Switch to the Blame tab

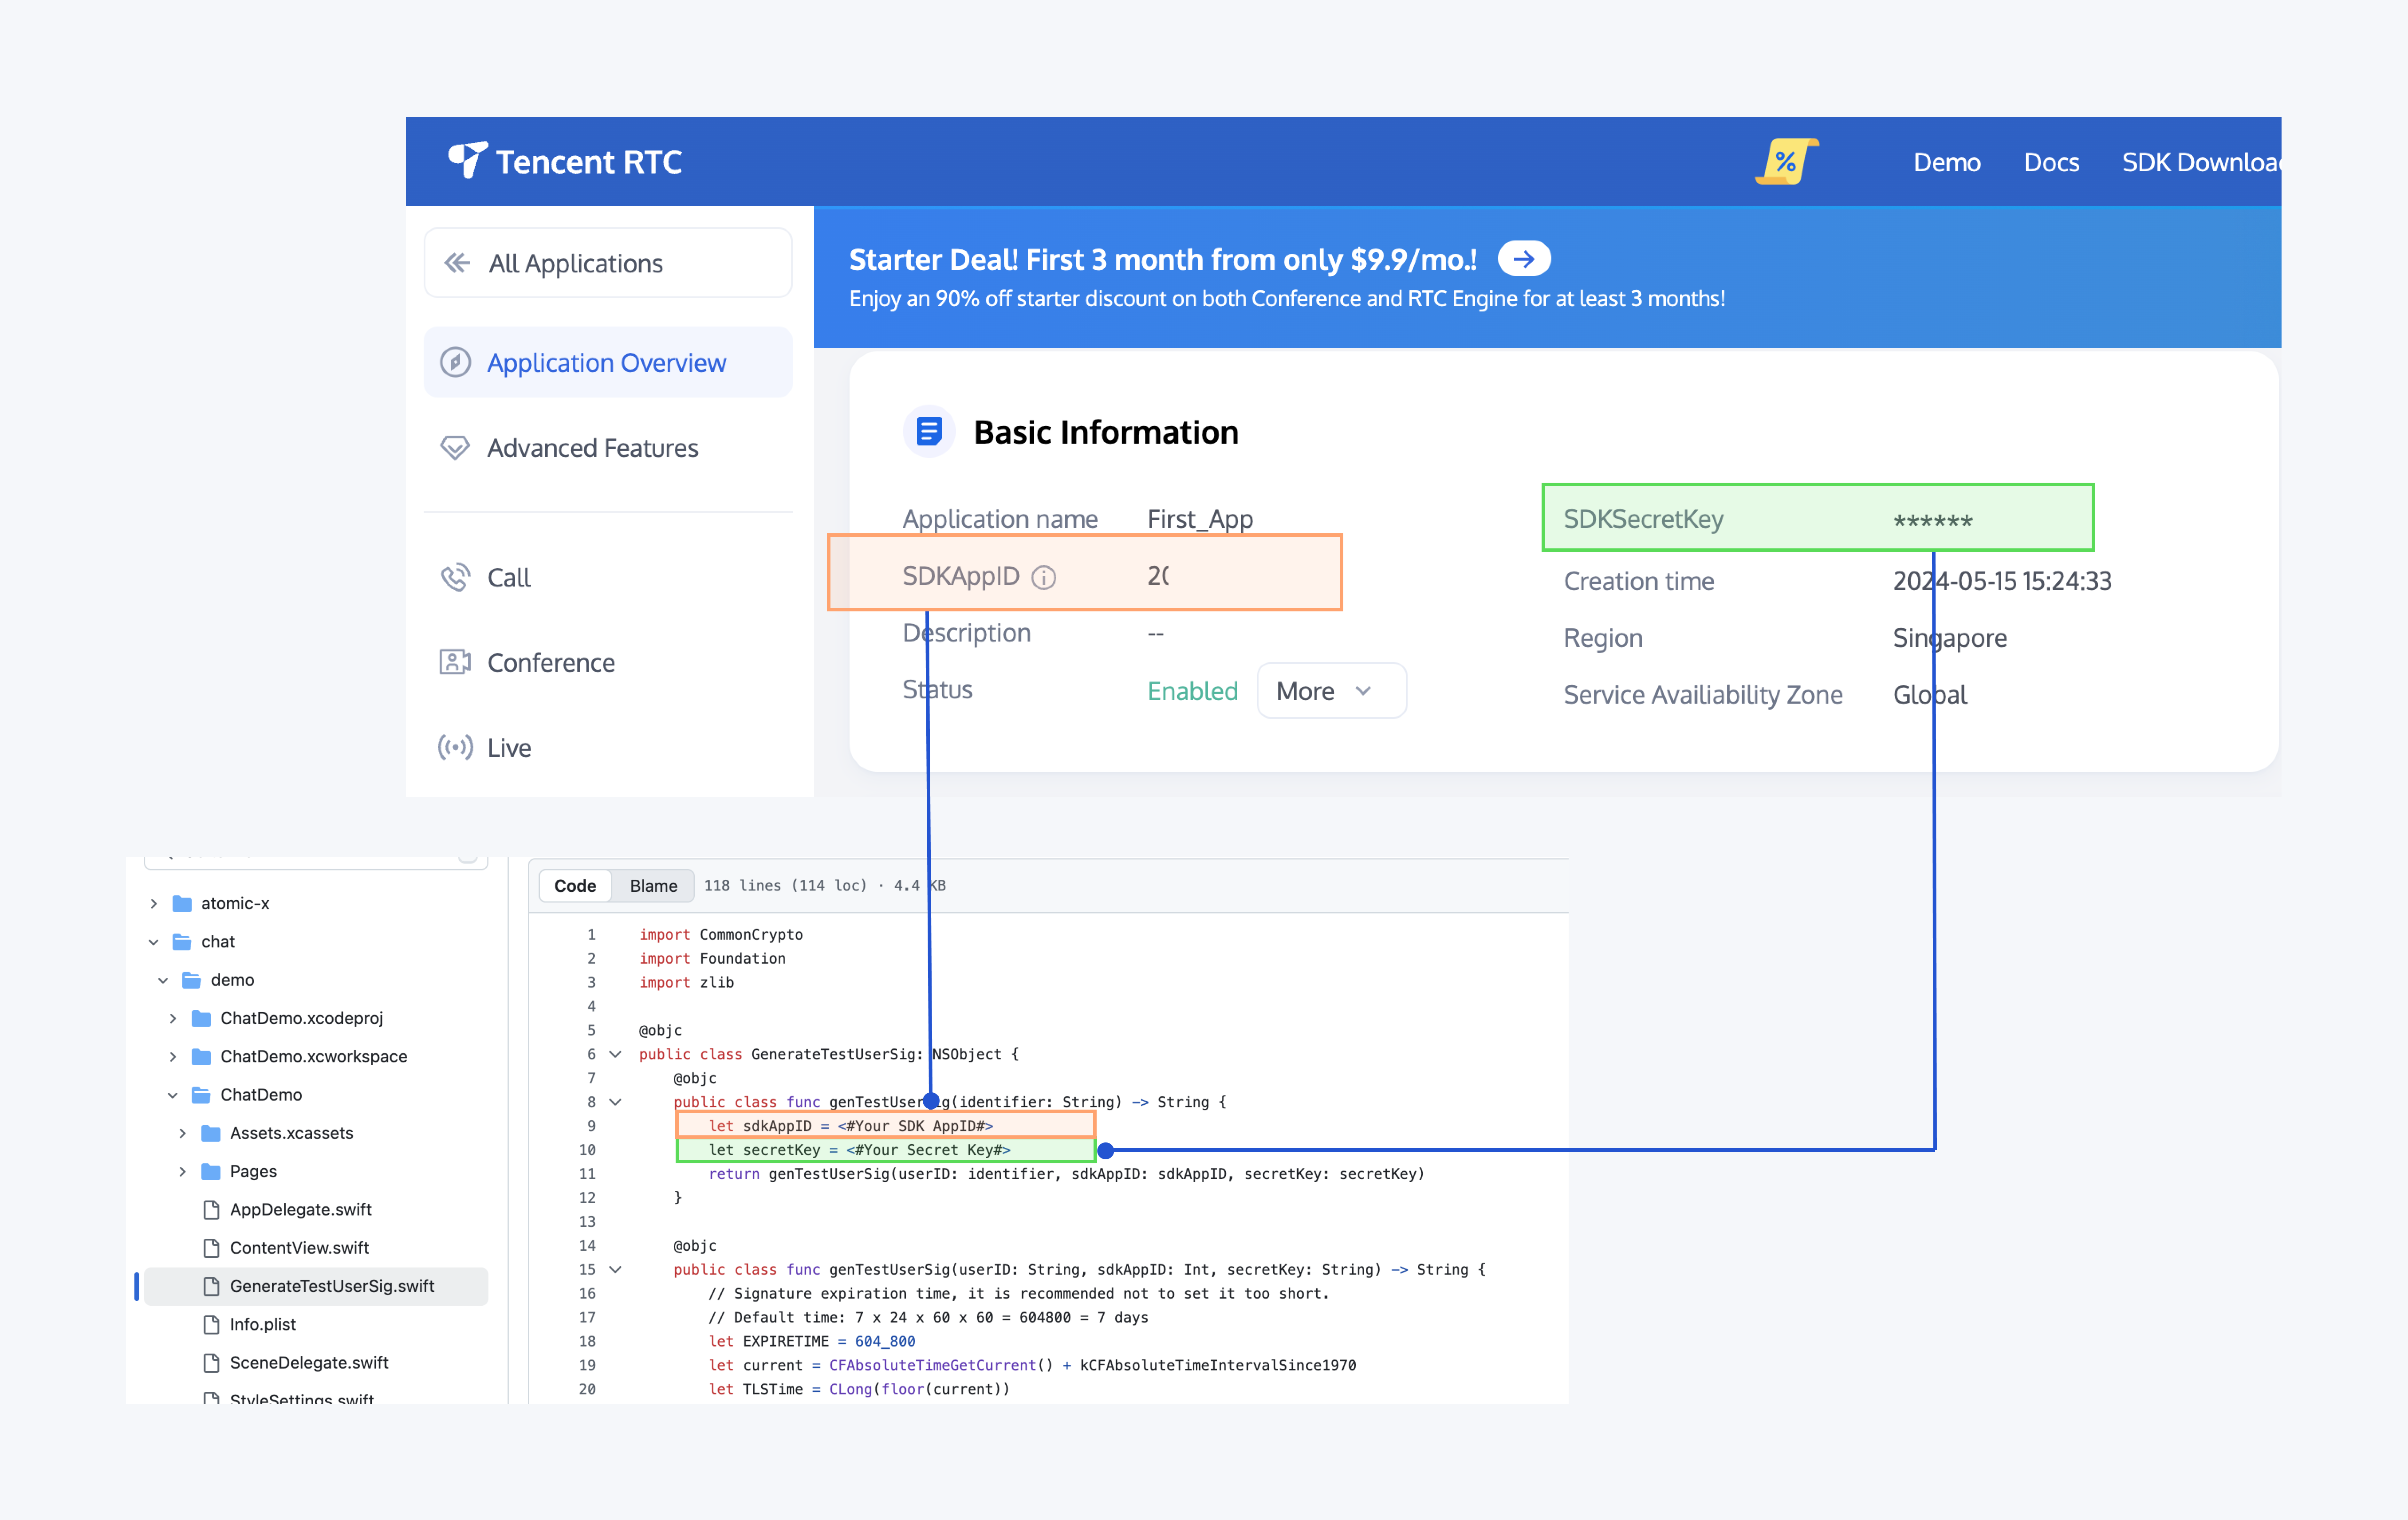pos(653,885)
